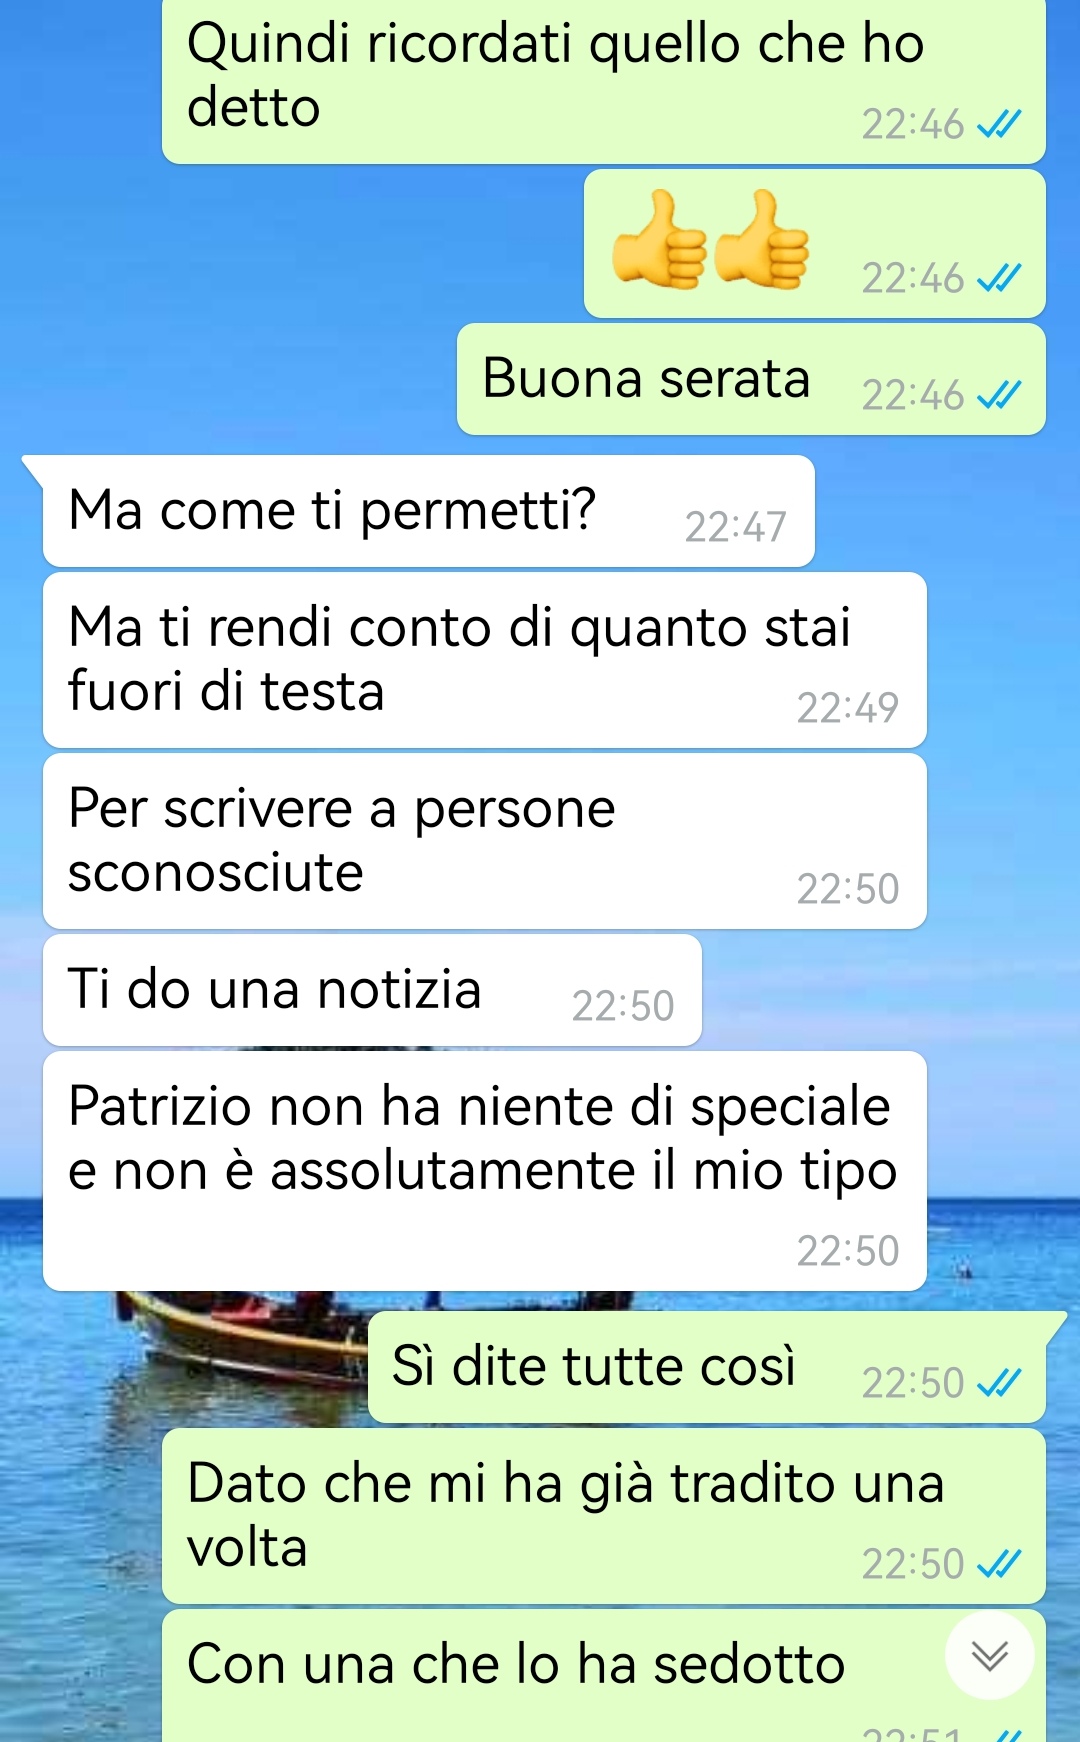1080x1742 pixels.
Task: Tap the 22:49 timestamp on received message
Action: (848, 708)
